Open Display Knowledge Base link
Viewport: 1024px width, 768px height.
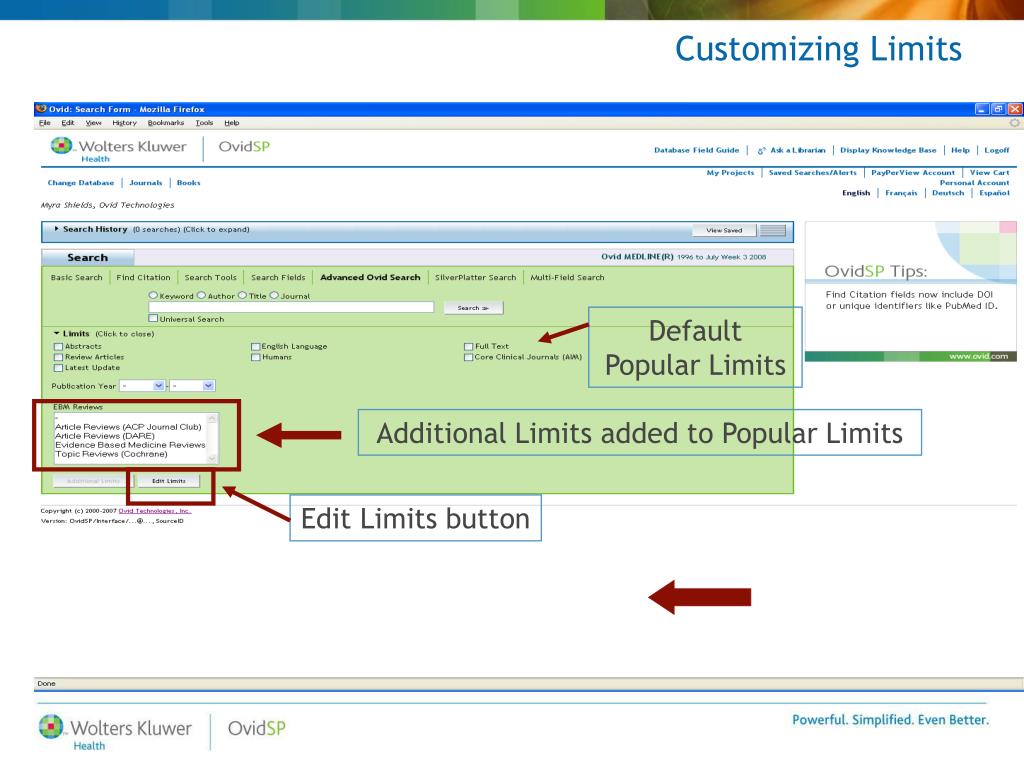pos(888,150)
